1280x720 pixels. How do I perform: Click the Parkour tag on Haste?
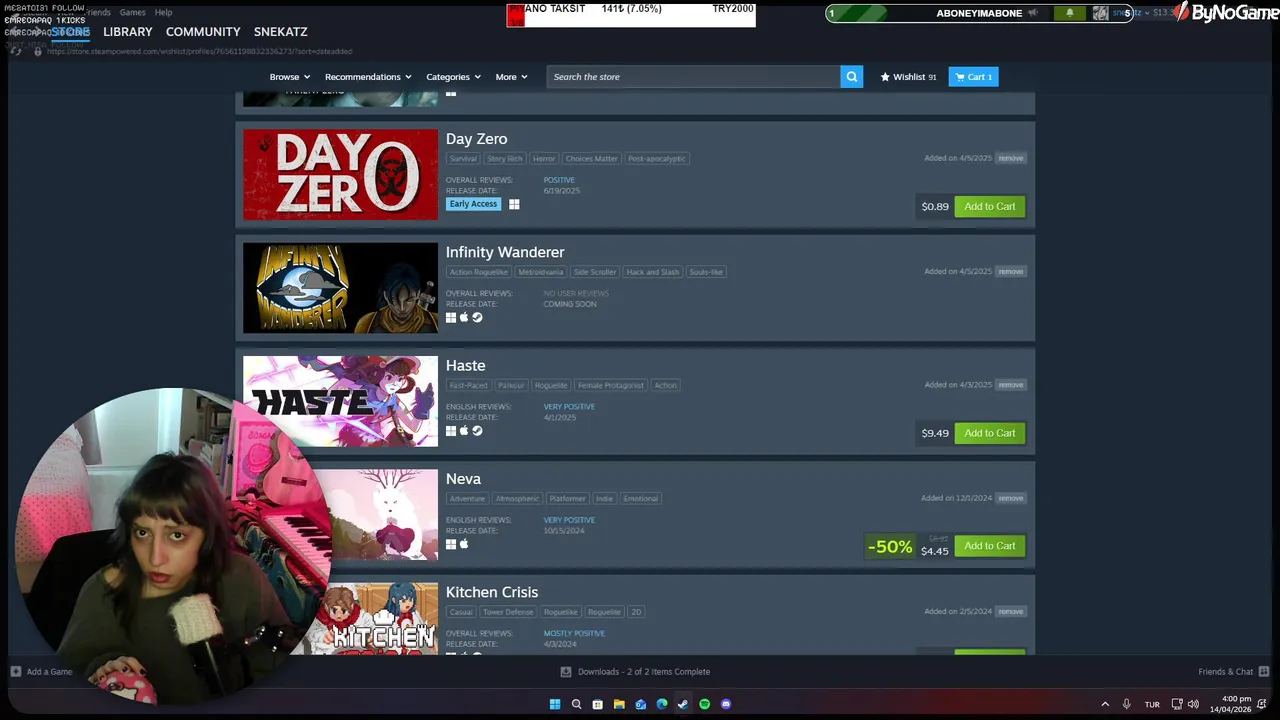pyautogui.click(x=511, y=385)
